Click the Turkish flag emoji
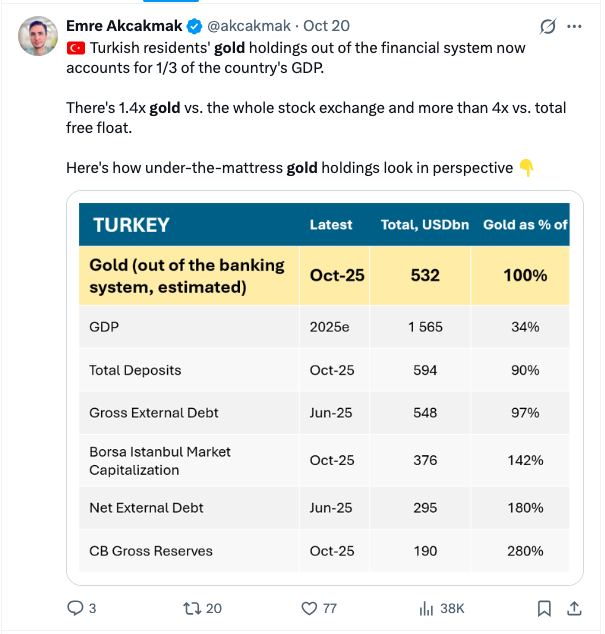605x634 pixels. click(x=76, y=47)
